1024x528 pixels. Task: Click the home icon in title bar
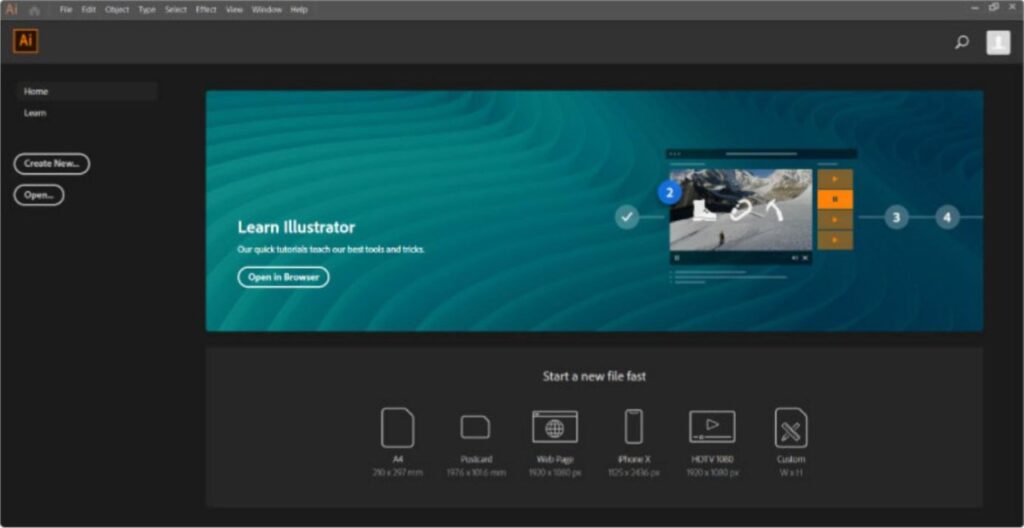click(35, 10)
